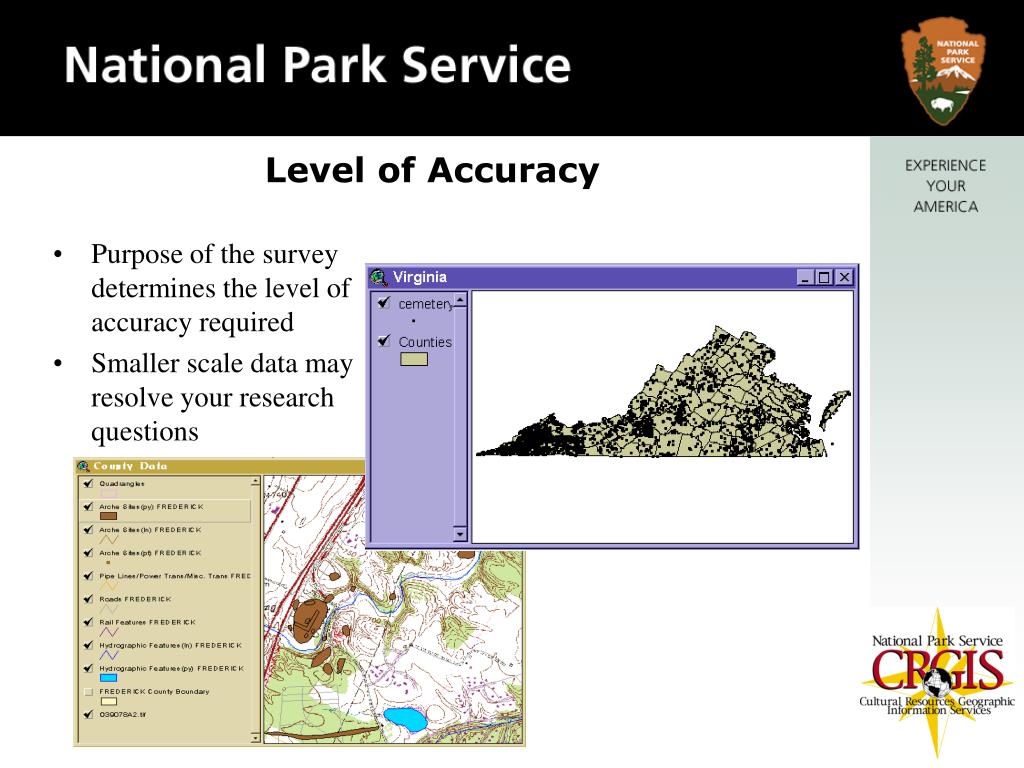Toggle Arche Sites (pt) FREDERICK checkbox

[88, 553]
